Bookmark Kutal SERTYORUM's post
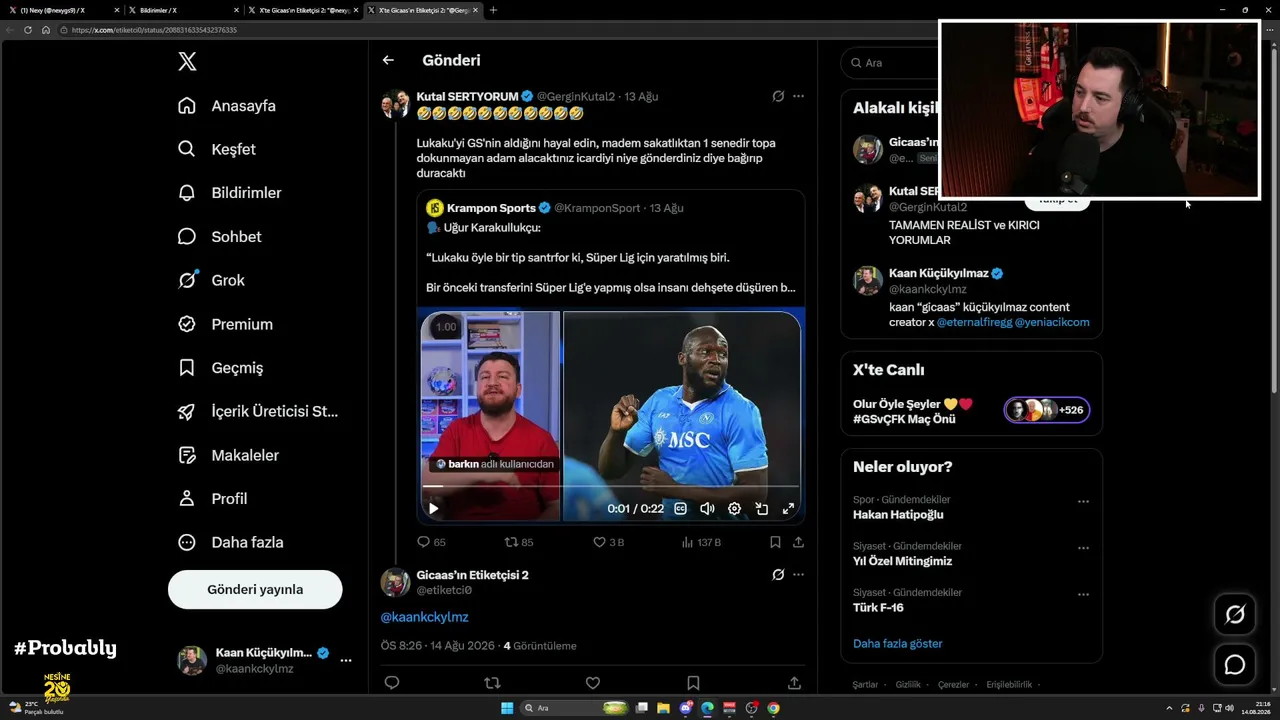This screenshot has width=1280, height=720. click(x=775, y=542)
